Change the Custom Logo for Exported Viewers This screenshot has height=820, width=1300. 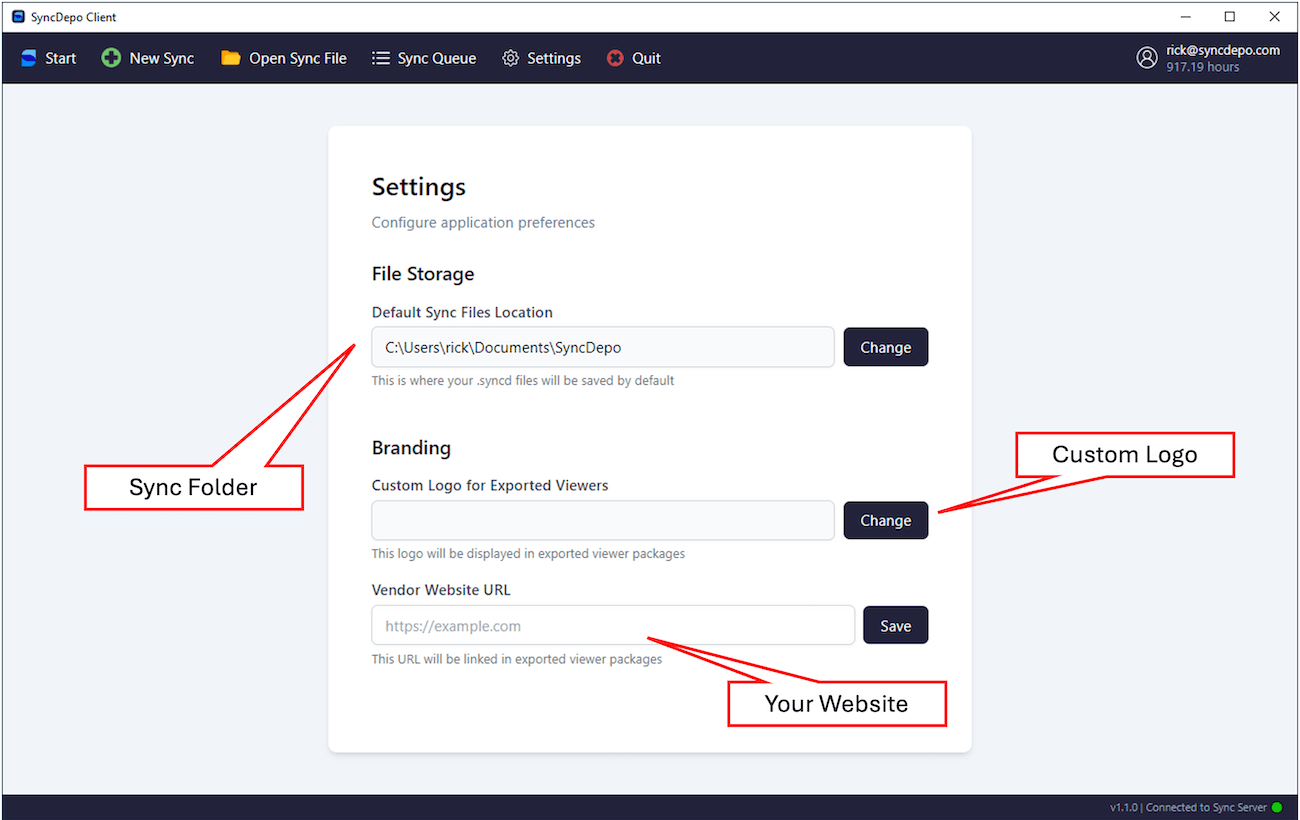point(885,520)
